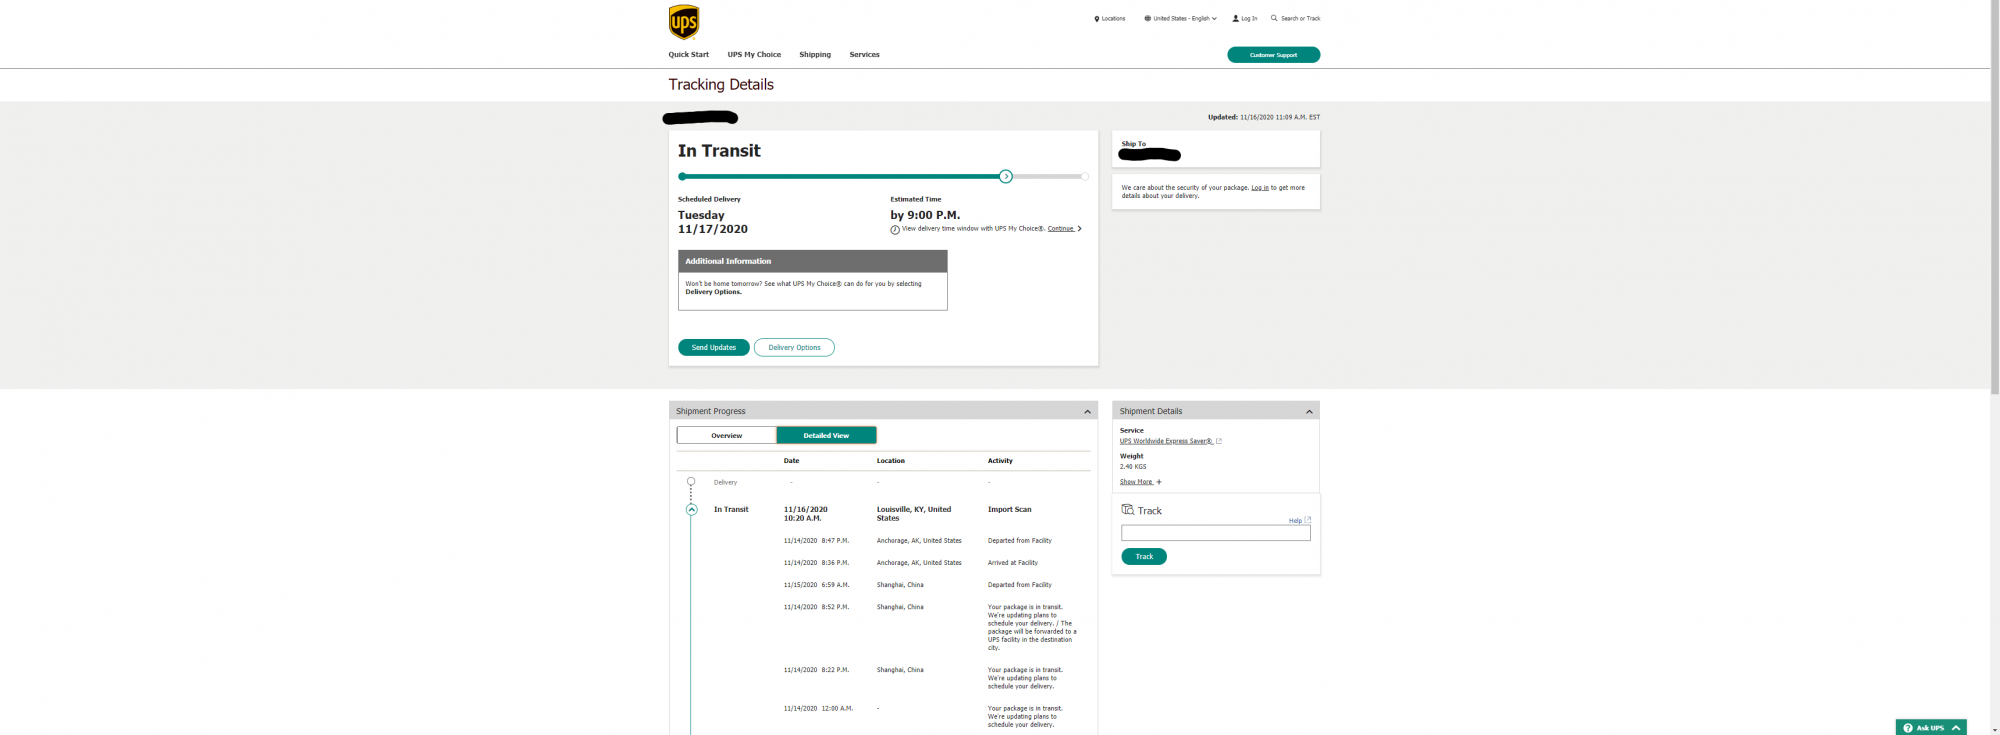
Task: Click the Date column header
Action: pyautogui.click(x=791, y=461)
